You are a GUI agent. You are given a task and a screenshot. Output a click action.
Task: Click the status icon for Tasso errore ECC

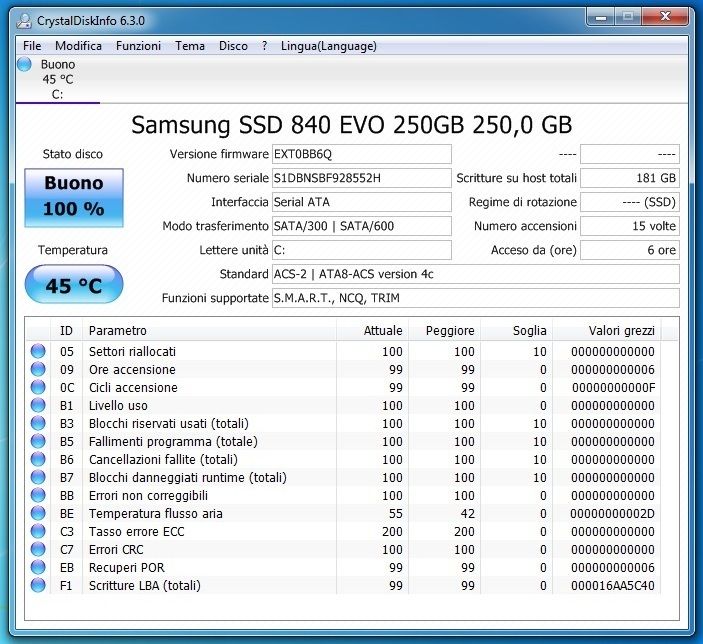39,531
